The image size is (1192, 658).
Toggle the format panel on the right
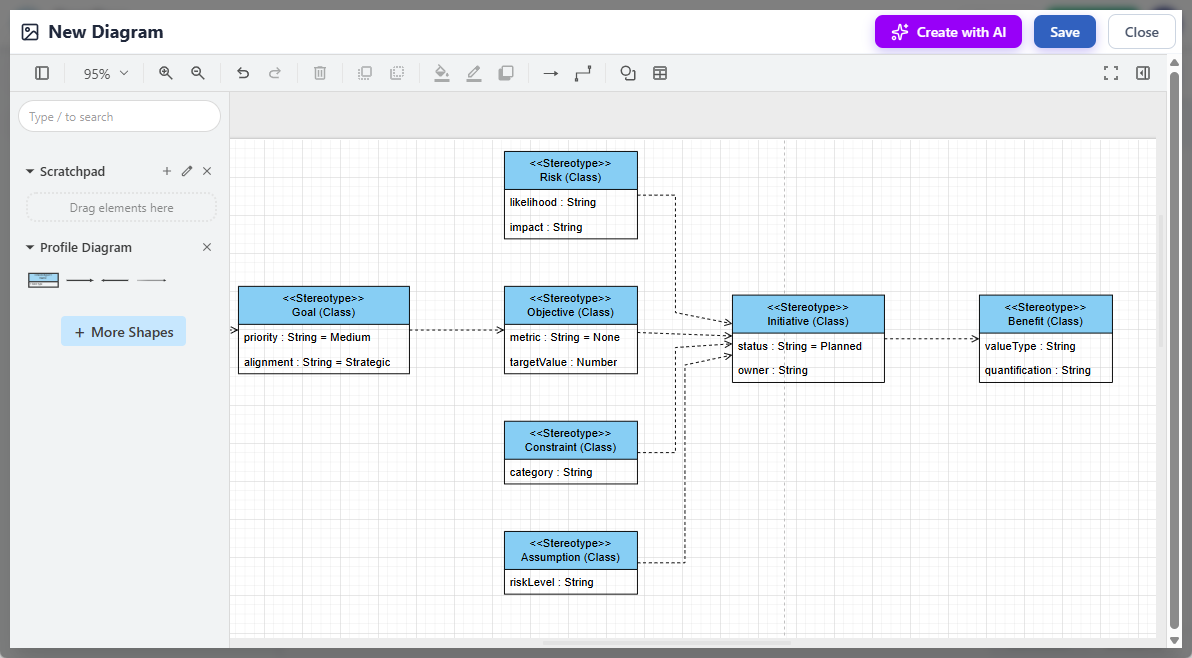click(x=1142, y=72)
